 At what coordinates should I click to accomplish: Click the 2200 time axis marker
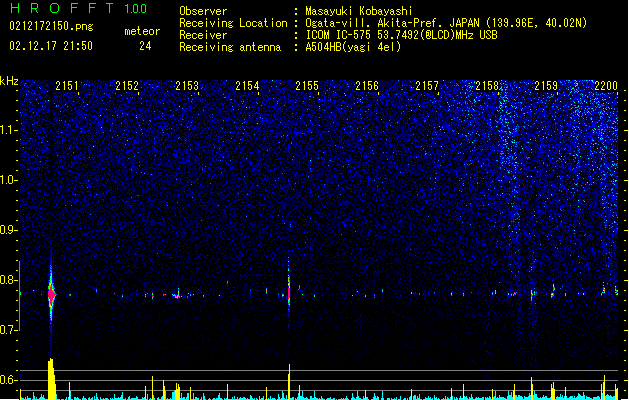pos(606,86)
